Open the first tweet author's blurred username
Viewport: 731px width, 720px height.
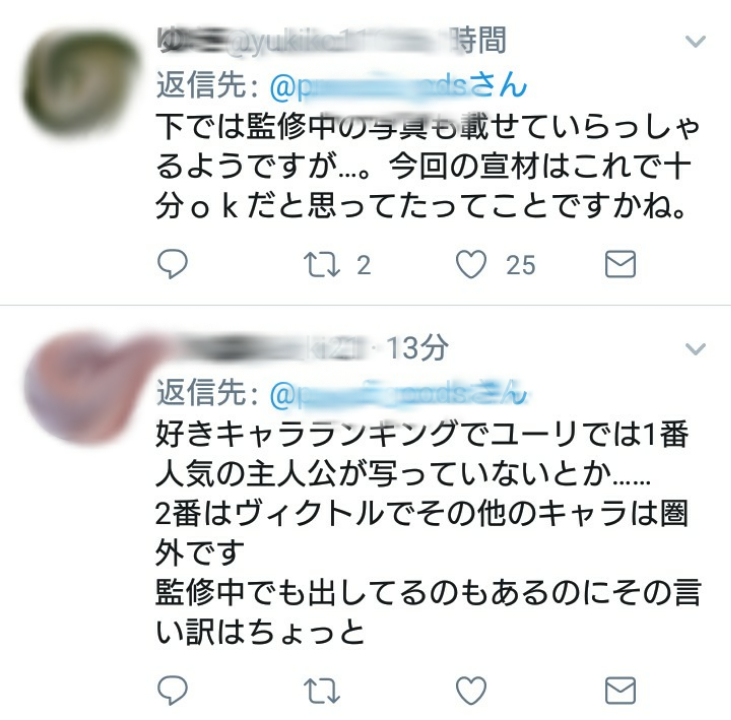[x=303, y=41]
